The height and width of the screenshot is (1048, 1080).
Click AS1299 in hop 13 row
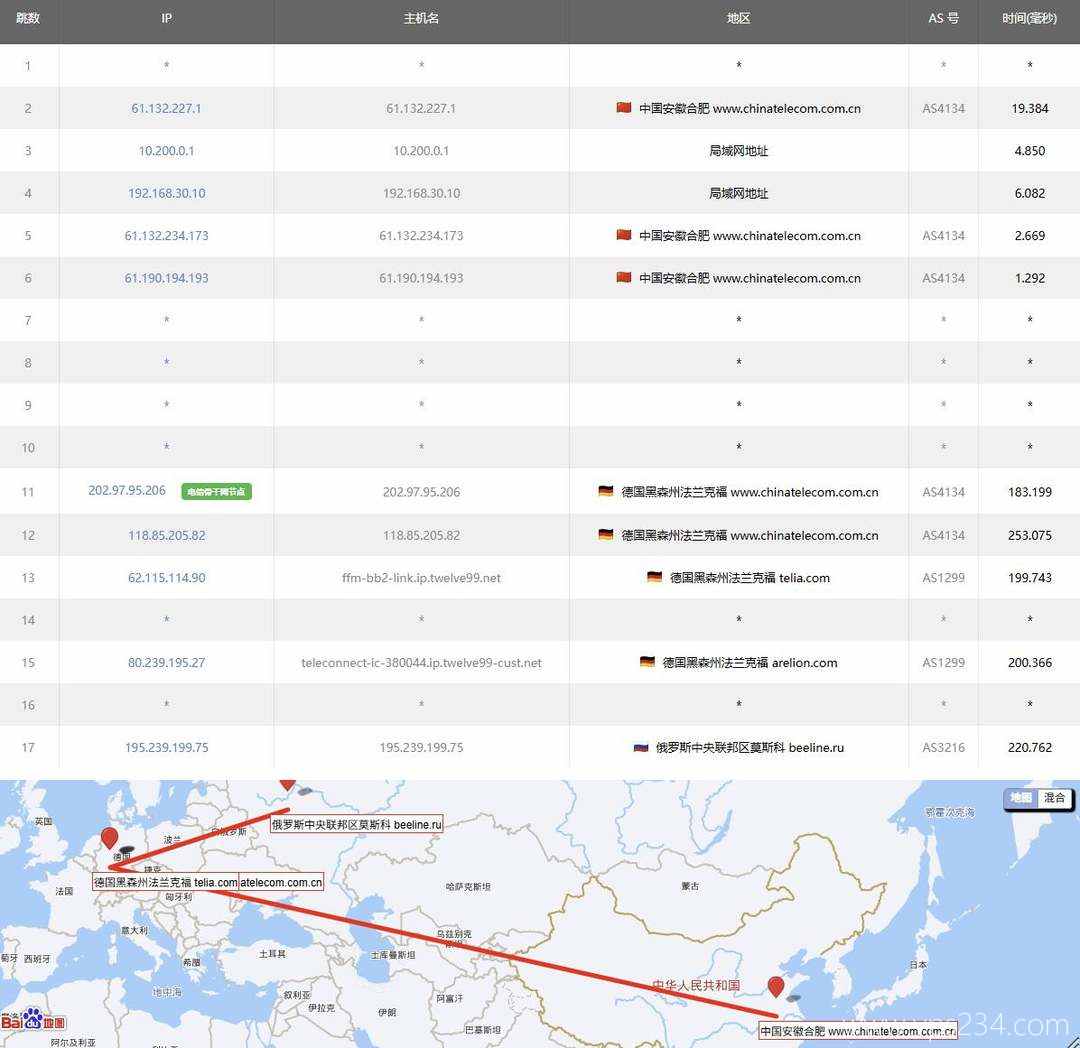click(943, 578)
